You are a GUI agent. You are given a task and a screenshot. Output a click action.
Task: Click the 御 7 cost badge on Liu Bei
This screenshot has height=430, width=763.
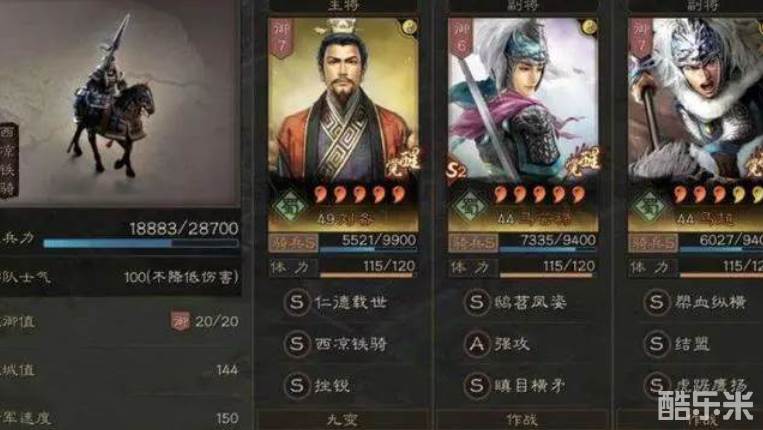tap(281, 38)
